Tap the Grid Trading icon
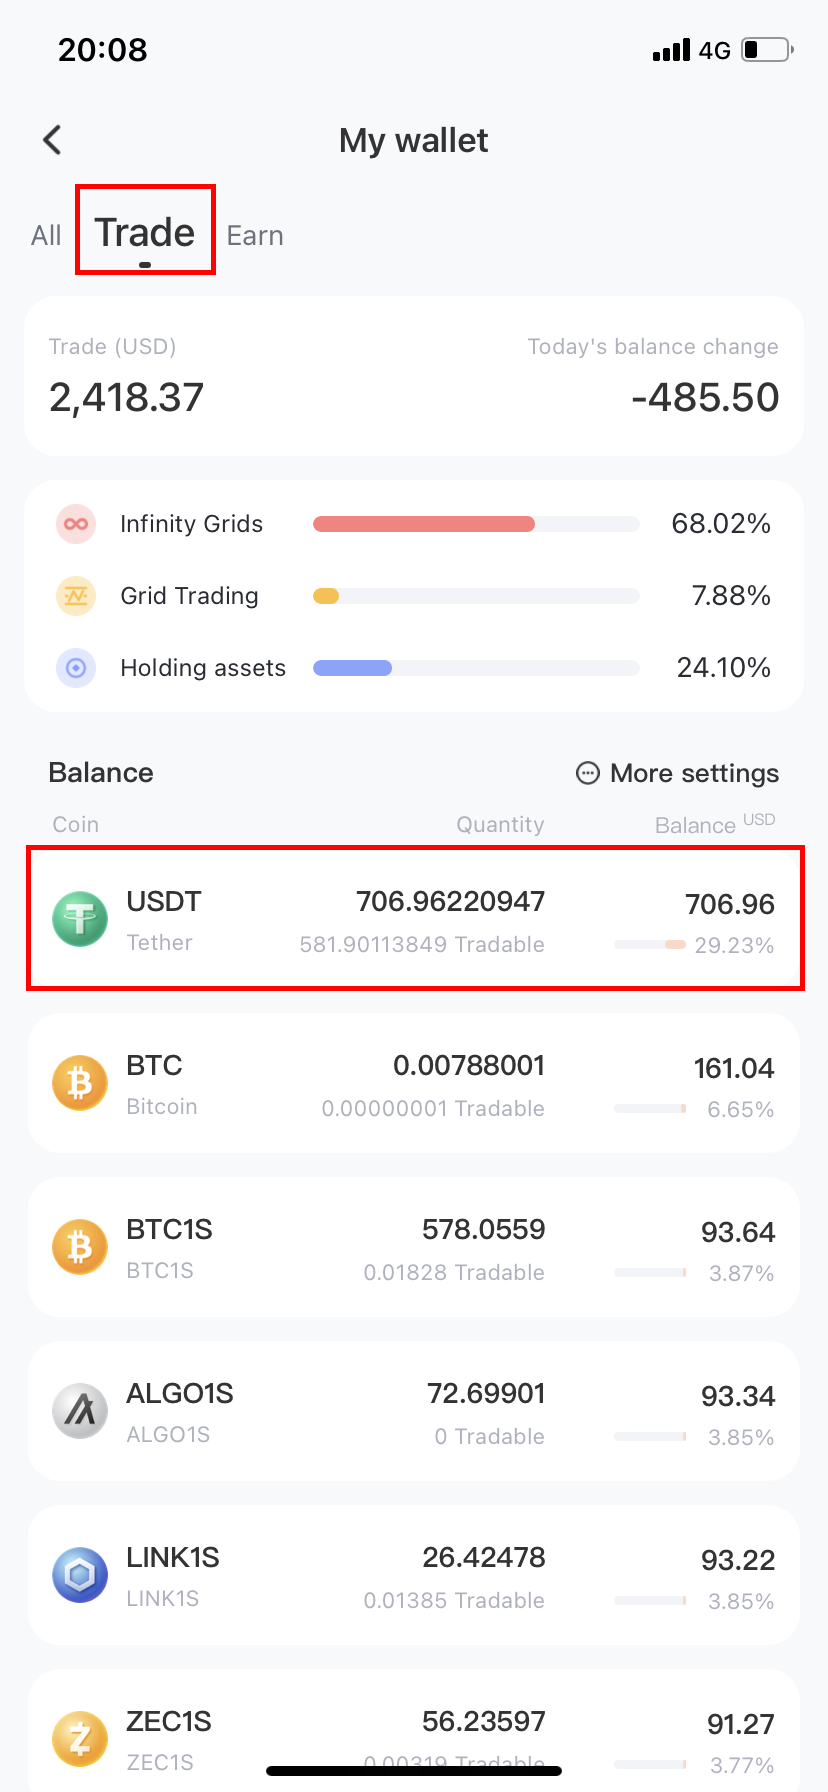This screenshot has height=1792, width=828. [76, 596]
